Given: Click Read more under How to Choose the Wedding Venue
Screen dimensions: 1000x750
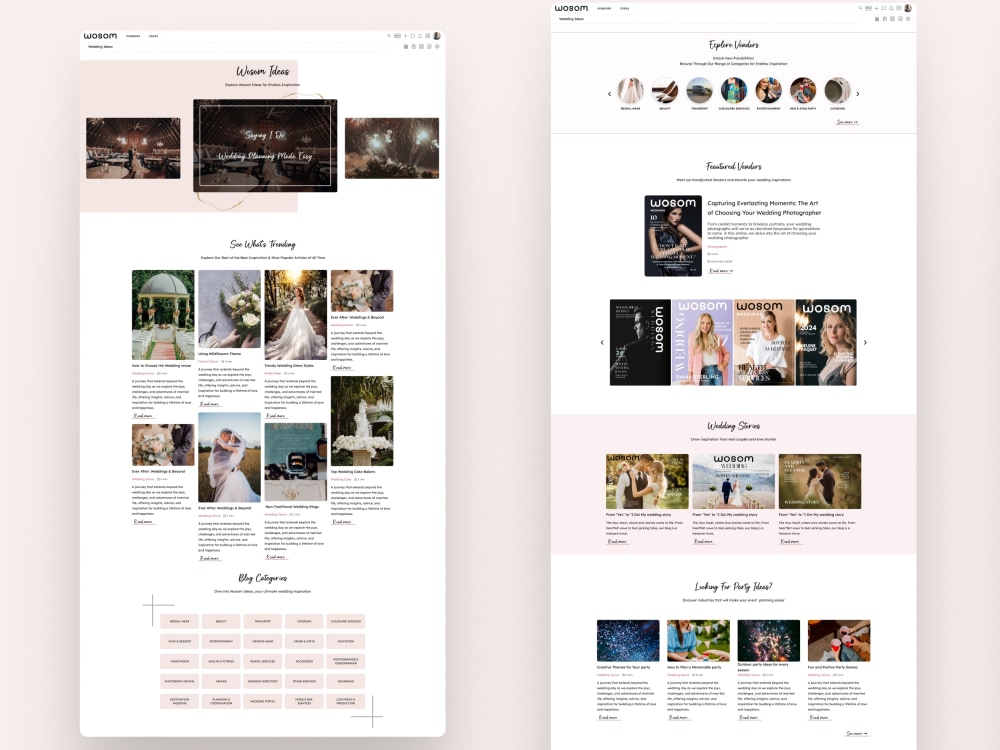Looking at the screenshot, I should coord(143,415).
